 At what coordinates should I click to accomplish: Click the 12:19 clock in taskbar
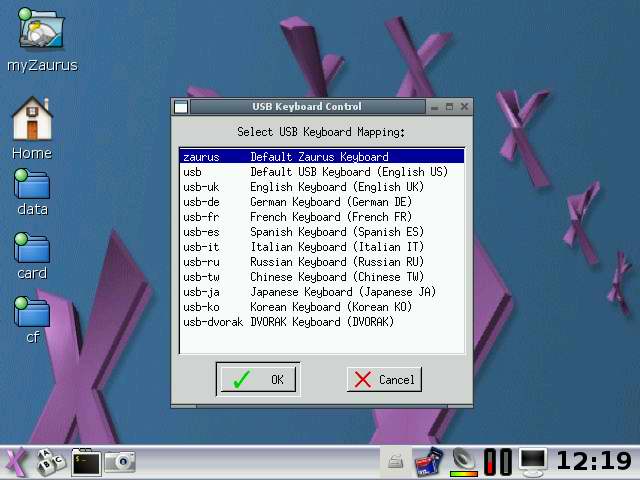[593, 461]
